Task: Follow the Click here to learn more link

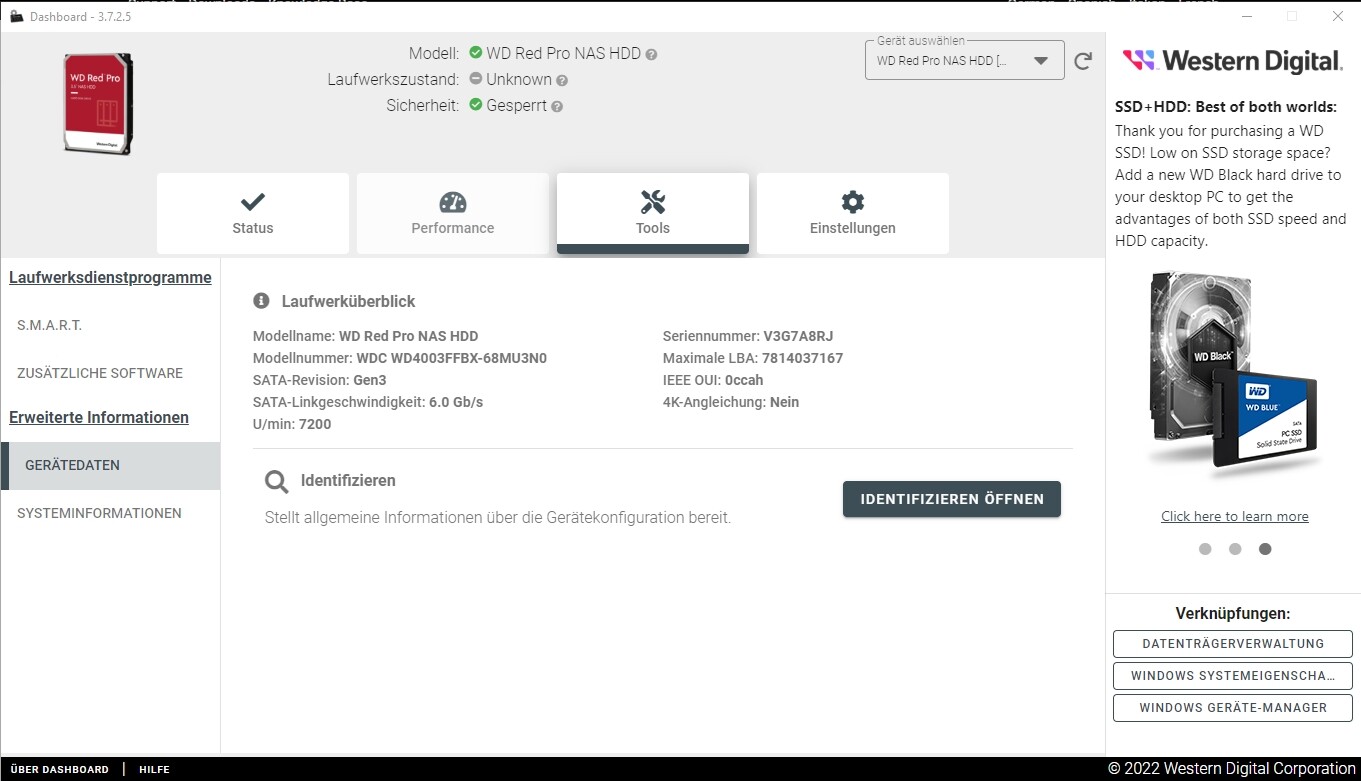Action: click(1235, 517)
